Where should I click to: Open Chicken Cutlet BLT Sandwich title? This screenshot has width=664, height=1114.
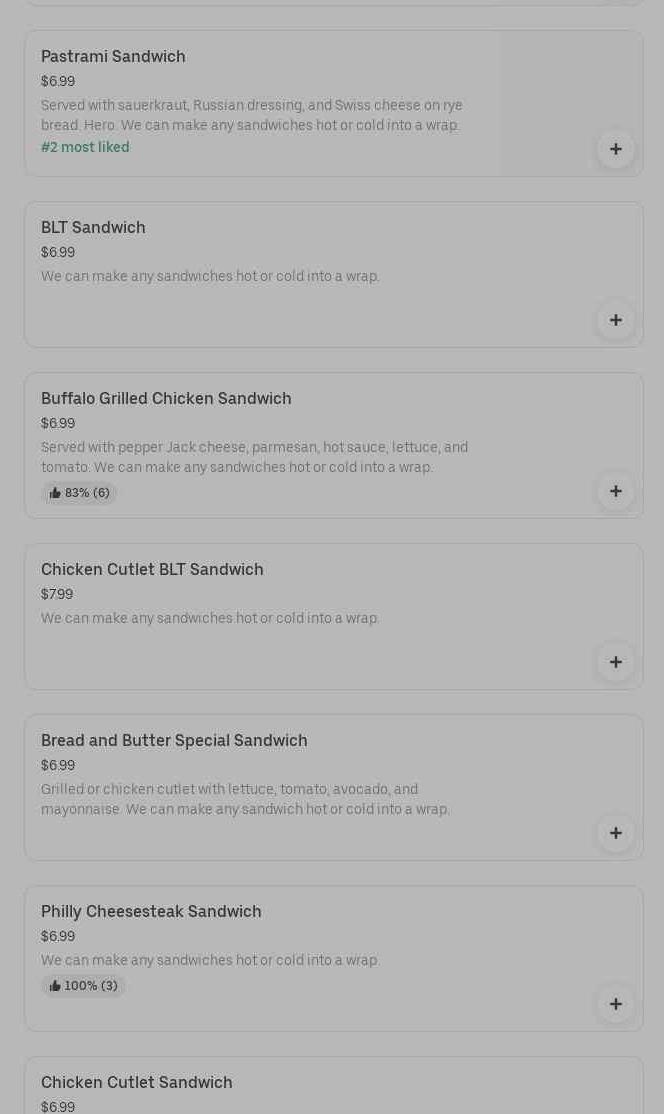point(152,570)
